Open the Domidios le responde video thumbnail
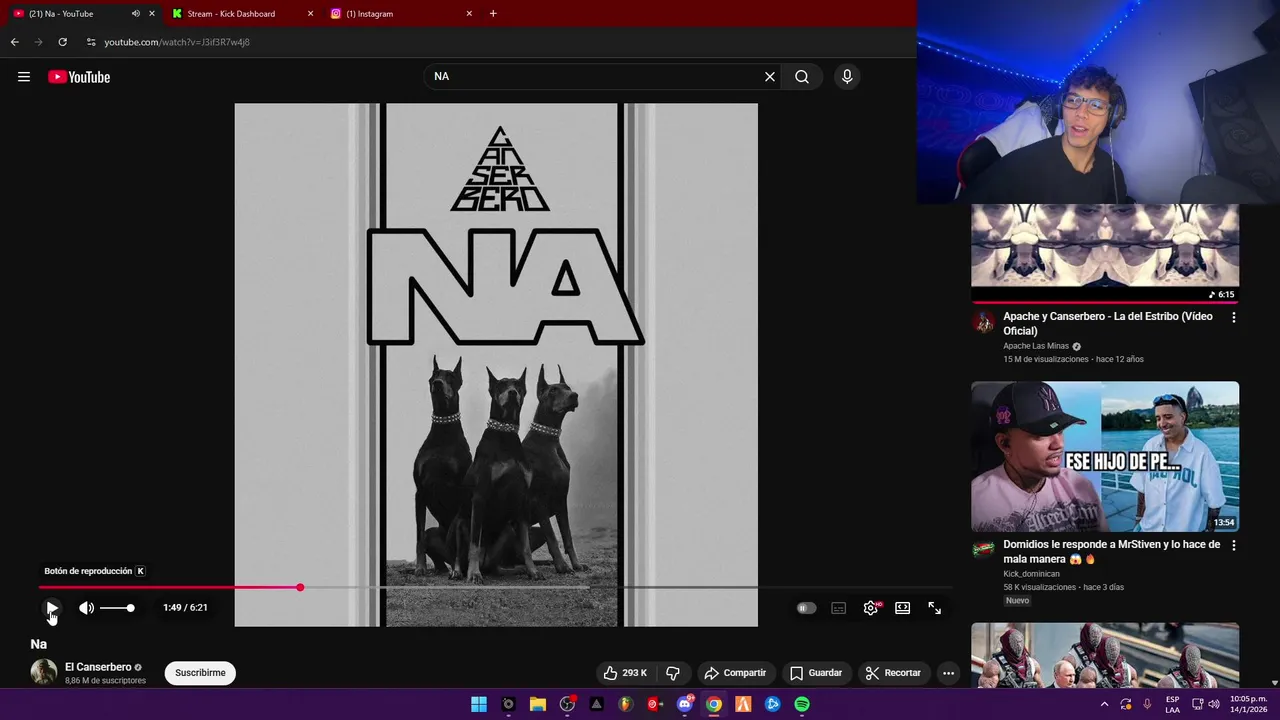Image resolution: width=1280 pixels, height=720 pixels. [x=1105, y=456]
